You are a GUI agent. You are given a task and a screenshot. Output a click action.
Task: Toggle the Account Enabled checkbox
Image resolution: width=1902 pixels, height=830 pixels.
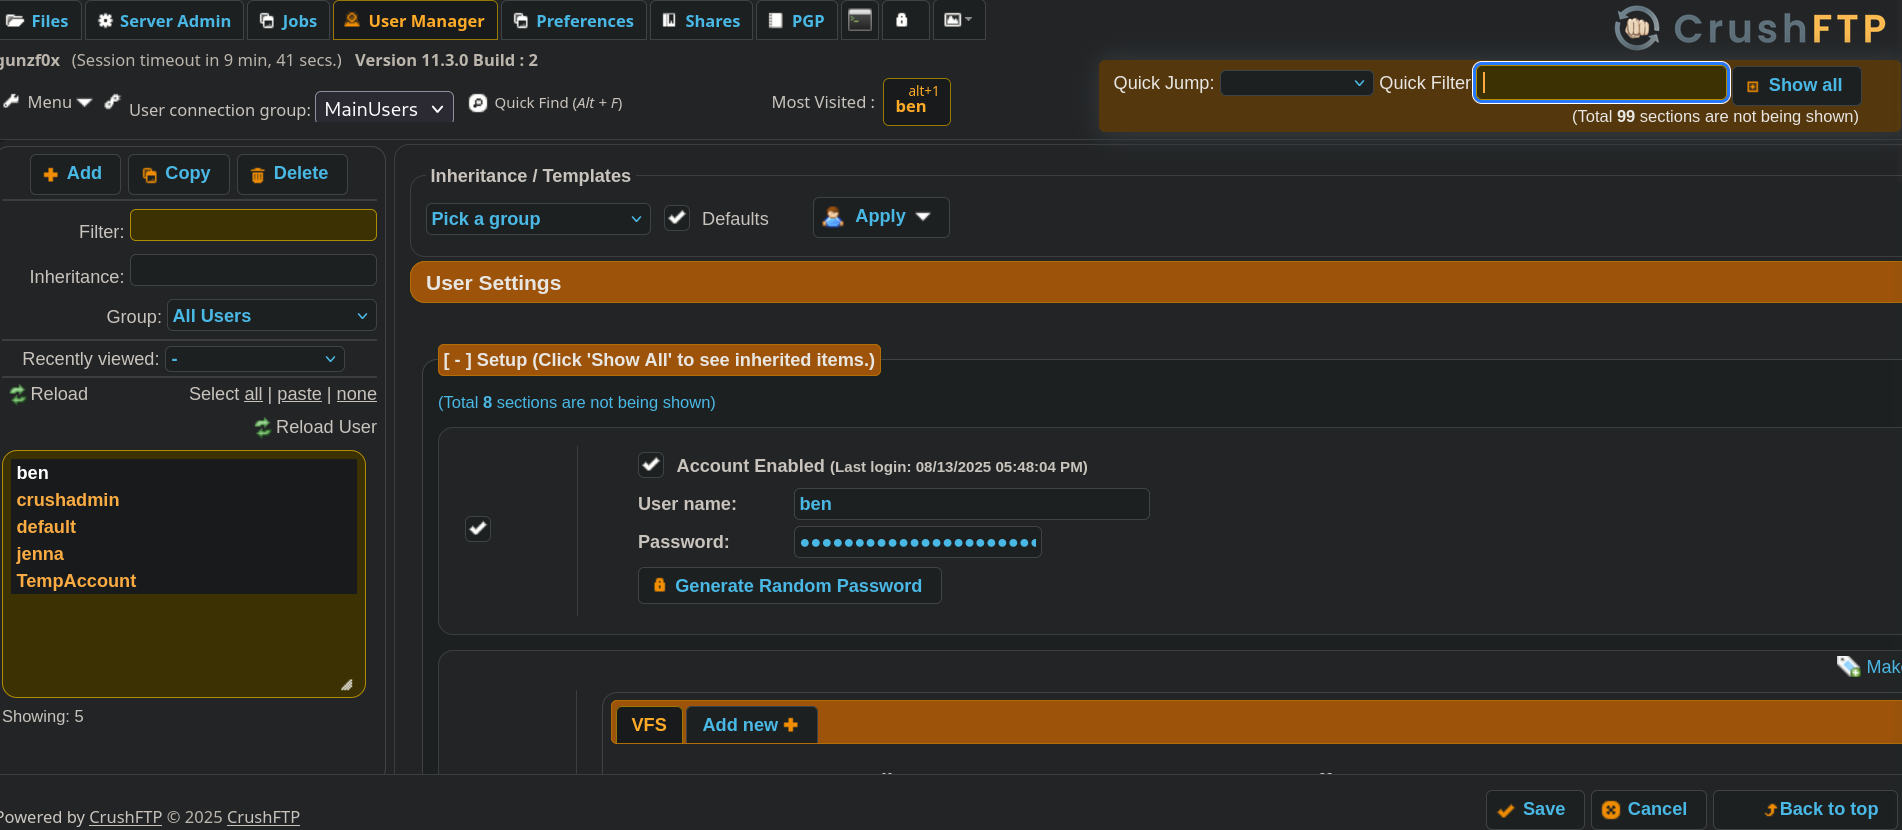click(x=651, y=465)
